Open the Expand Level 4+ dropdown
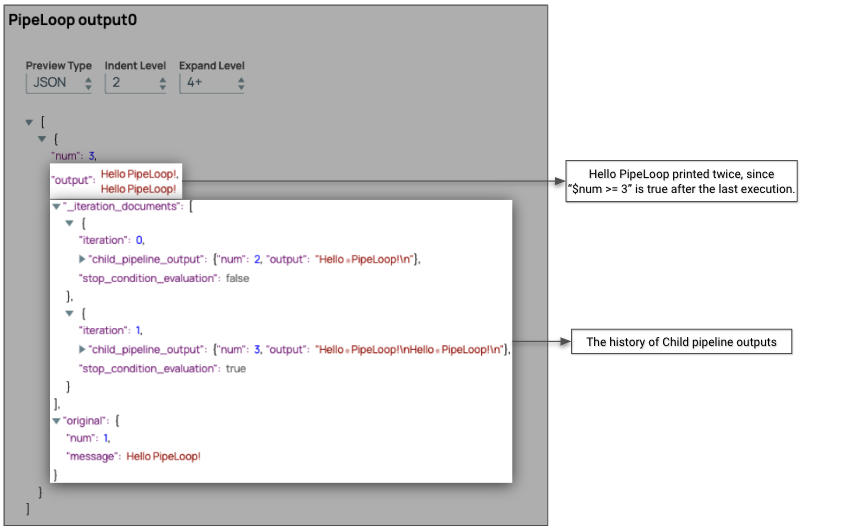 (x=211, y=83)
